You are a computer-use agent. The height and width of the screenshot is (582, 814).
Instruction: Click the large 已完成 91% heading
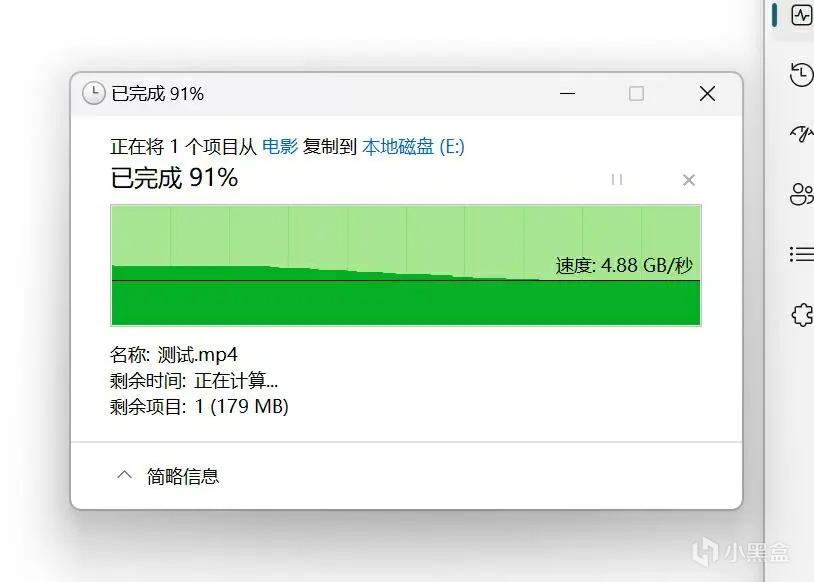174,178
